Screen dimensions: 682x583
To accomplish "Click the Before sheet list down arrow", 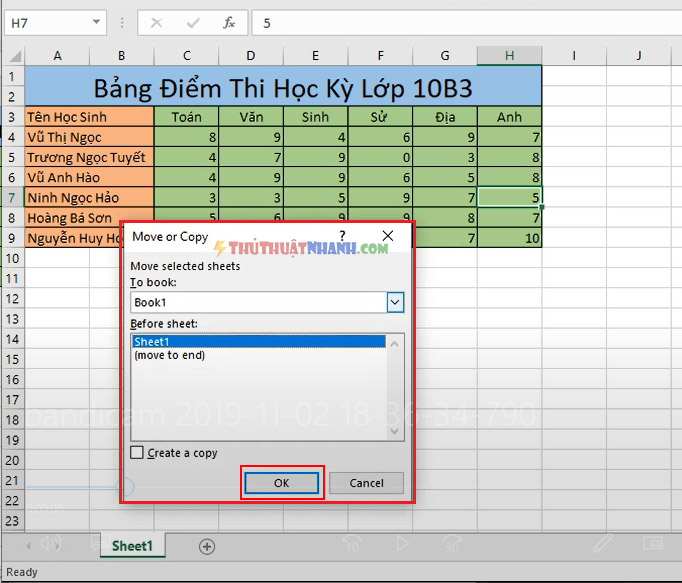I will click(x=394, y=431).
